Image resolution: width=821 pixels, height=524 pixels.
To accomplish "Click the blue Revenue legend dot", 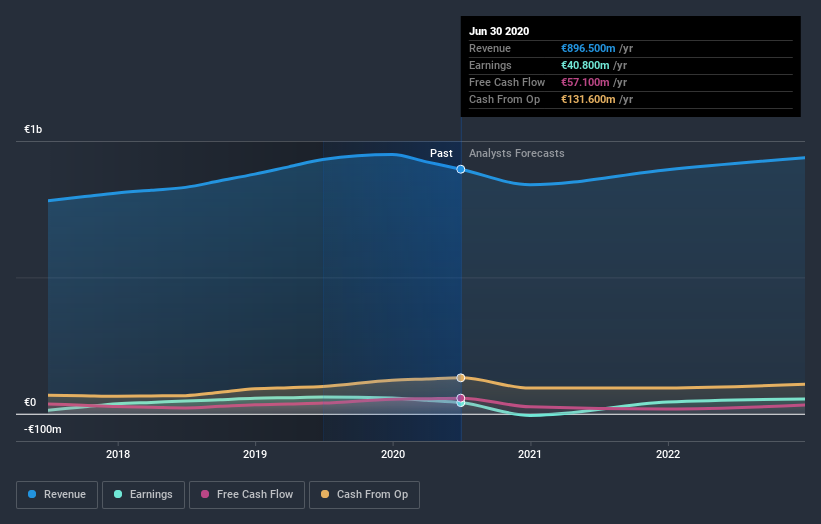I will [x=32, y=494].
